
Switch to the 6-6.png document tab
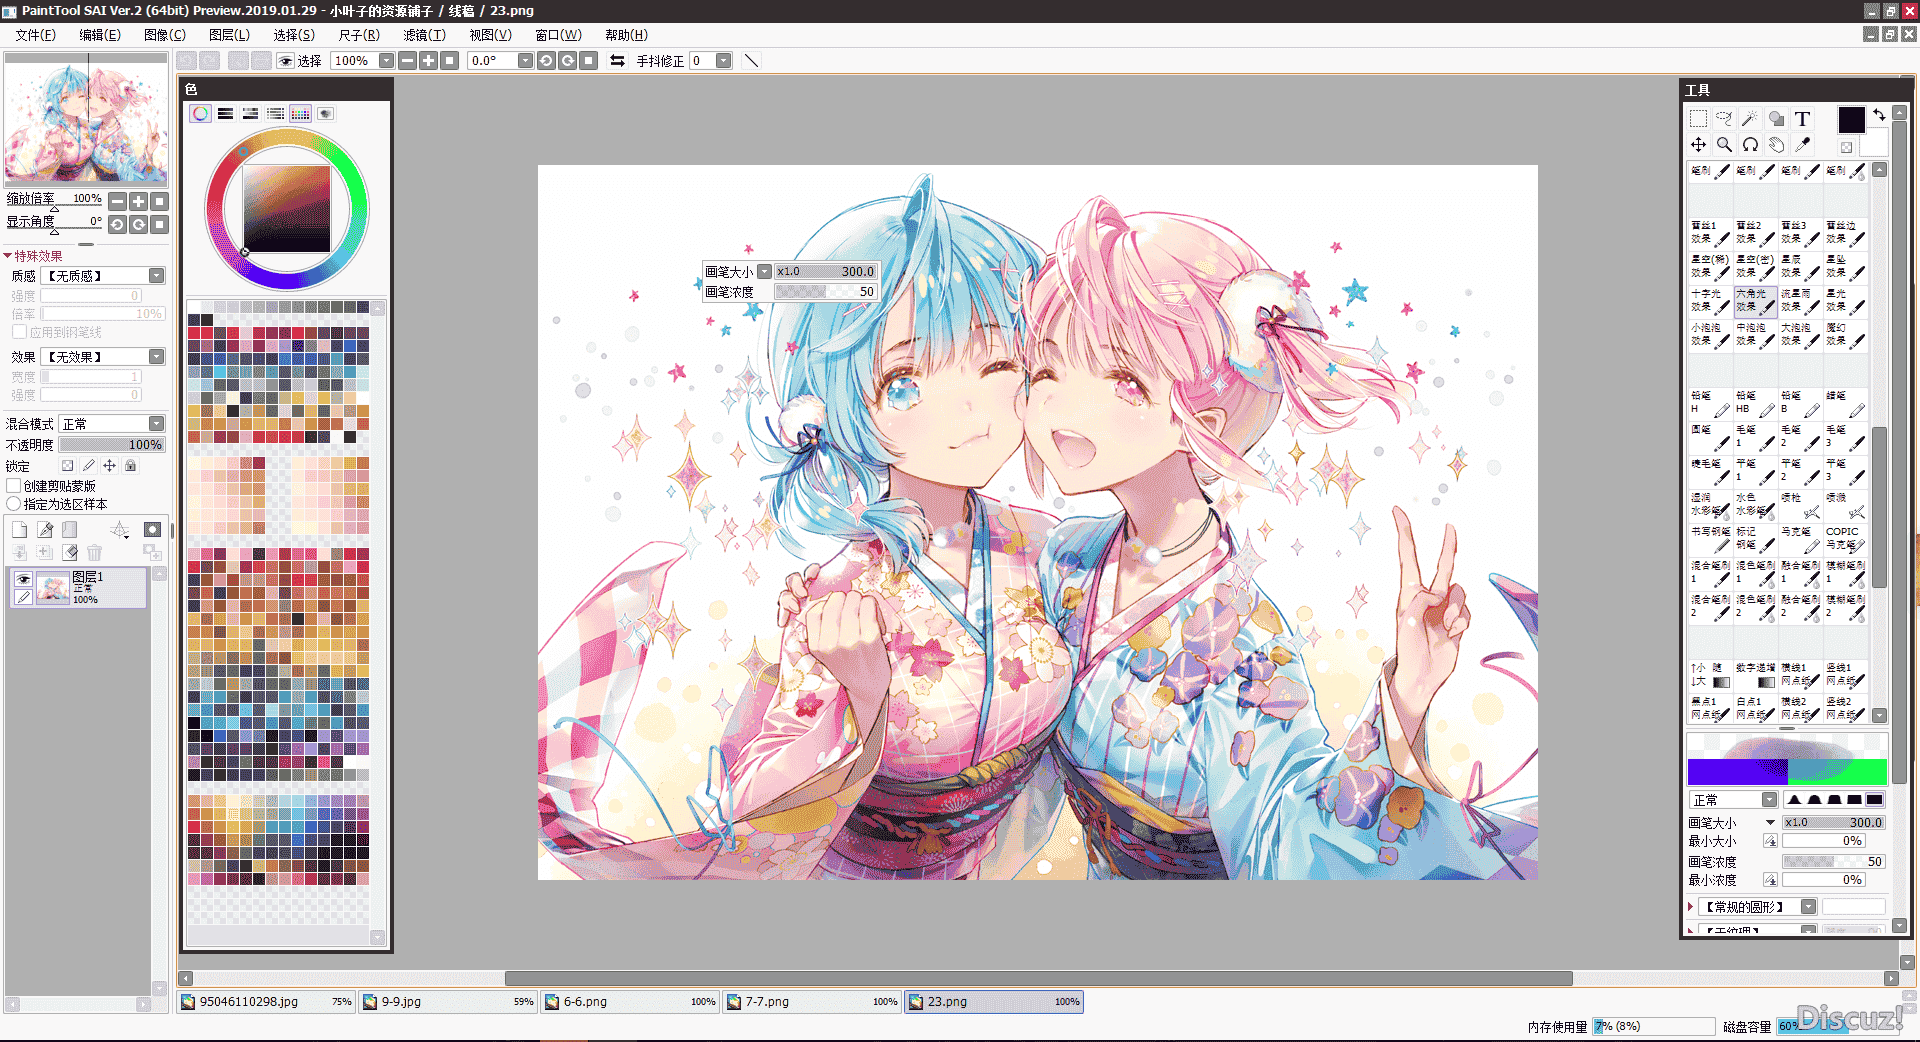pos(629,1002)
